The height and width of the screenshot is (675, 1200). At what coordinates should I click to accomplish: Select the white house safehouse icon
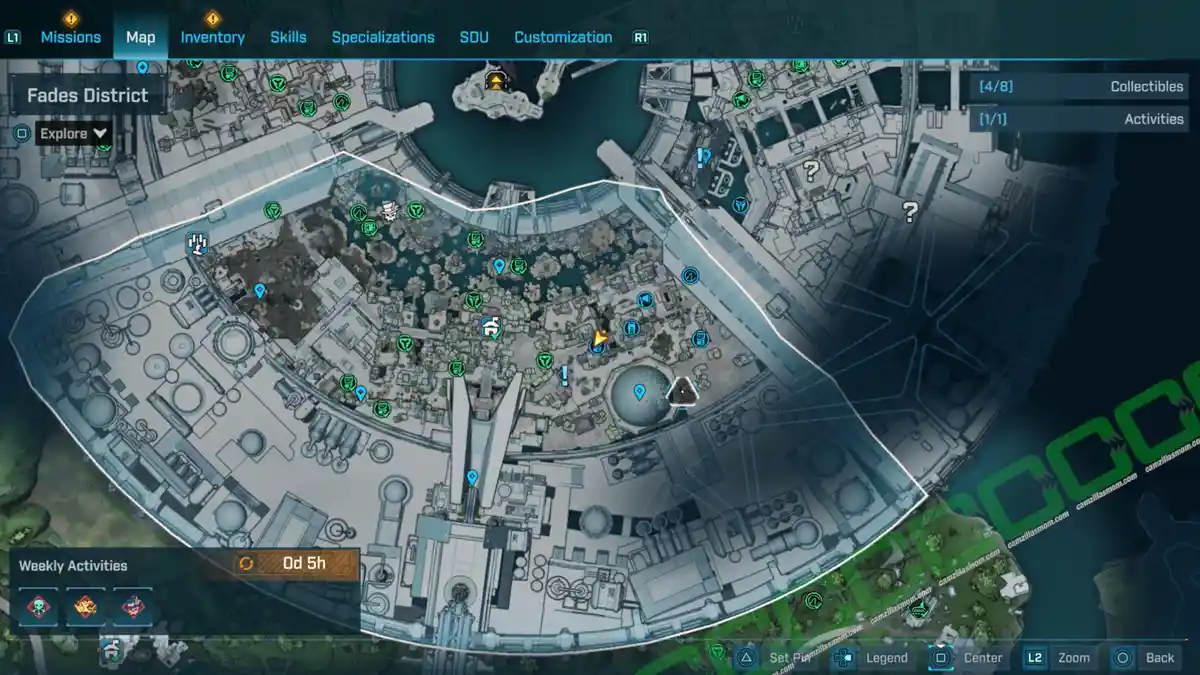pyautogui.click(x=489, y=326)
